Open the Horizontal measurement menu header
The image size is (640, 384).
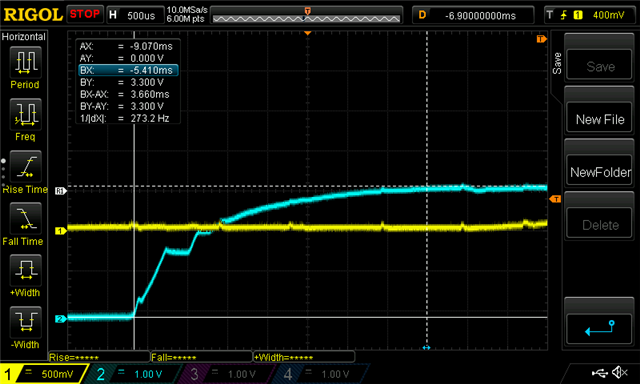click(24, 37)
